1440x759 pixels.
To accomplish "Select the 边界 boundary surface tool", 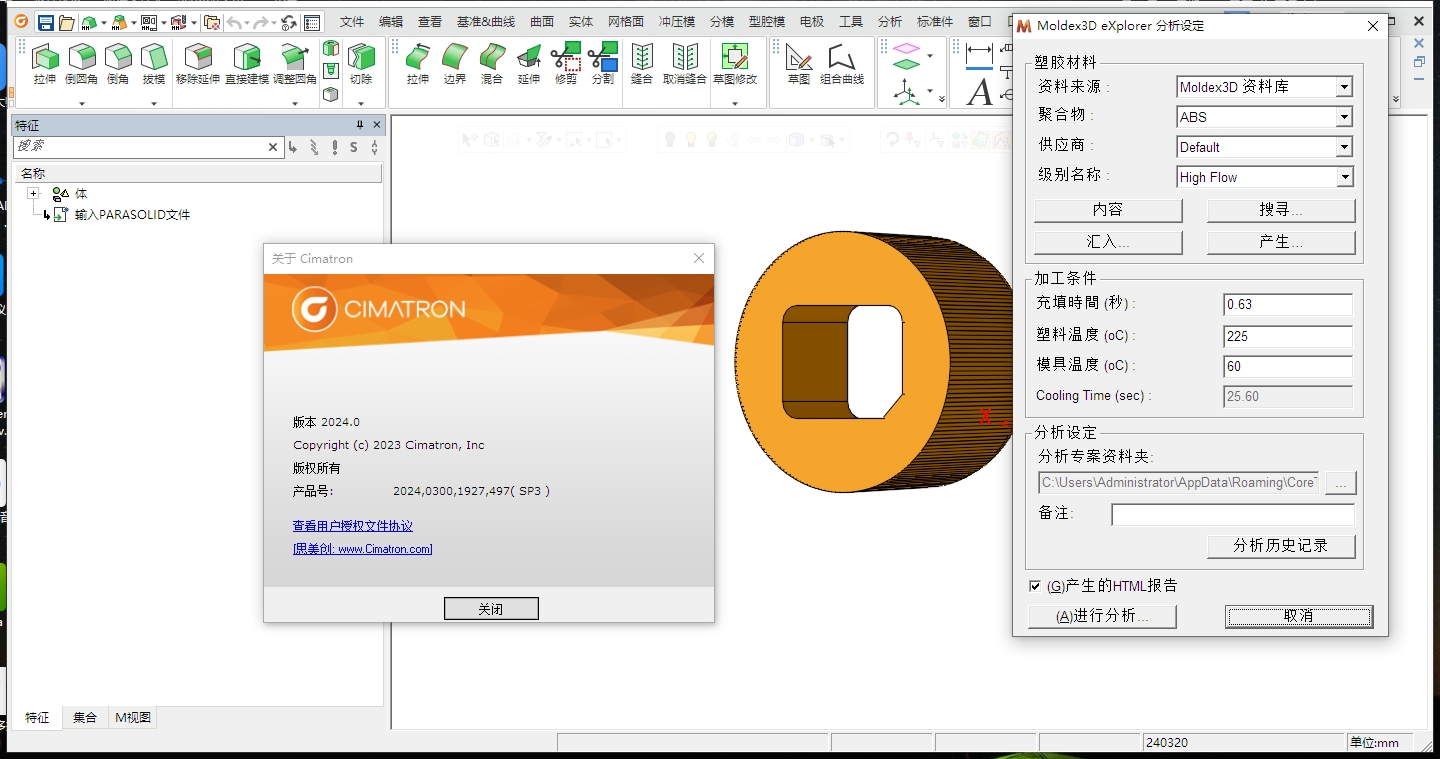I will tap(455, 64).
